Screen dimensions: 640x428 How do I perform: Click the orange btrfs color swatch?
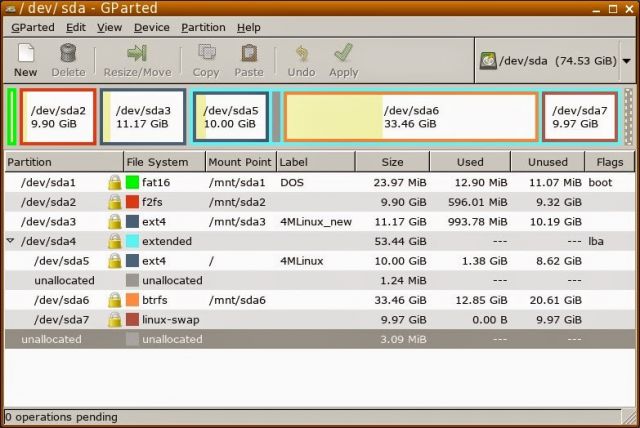click(x=132, y=300)
